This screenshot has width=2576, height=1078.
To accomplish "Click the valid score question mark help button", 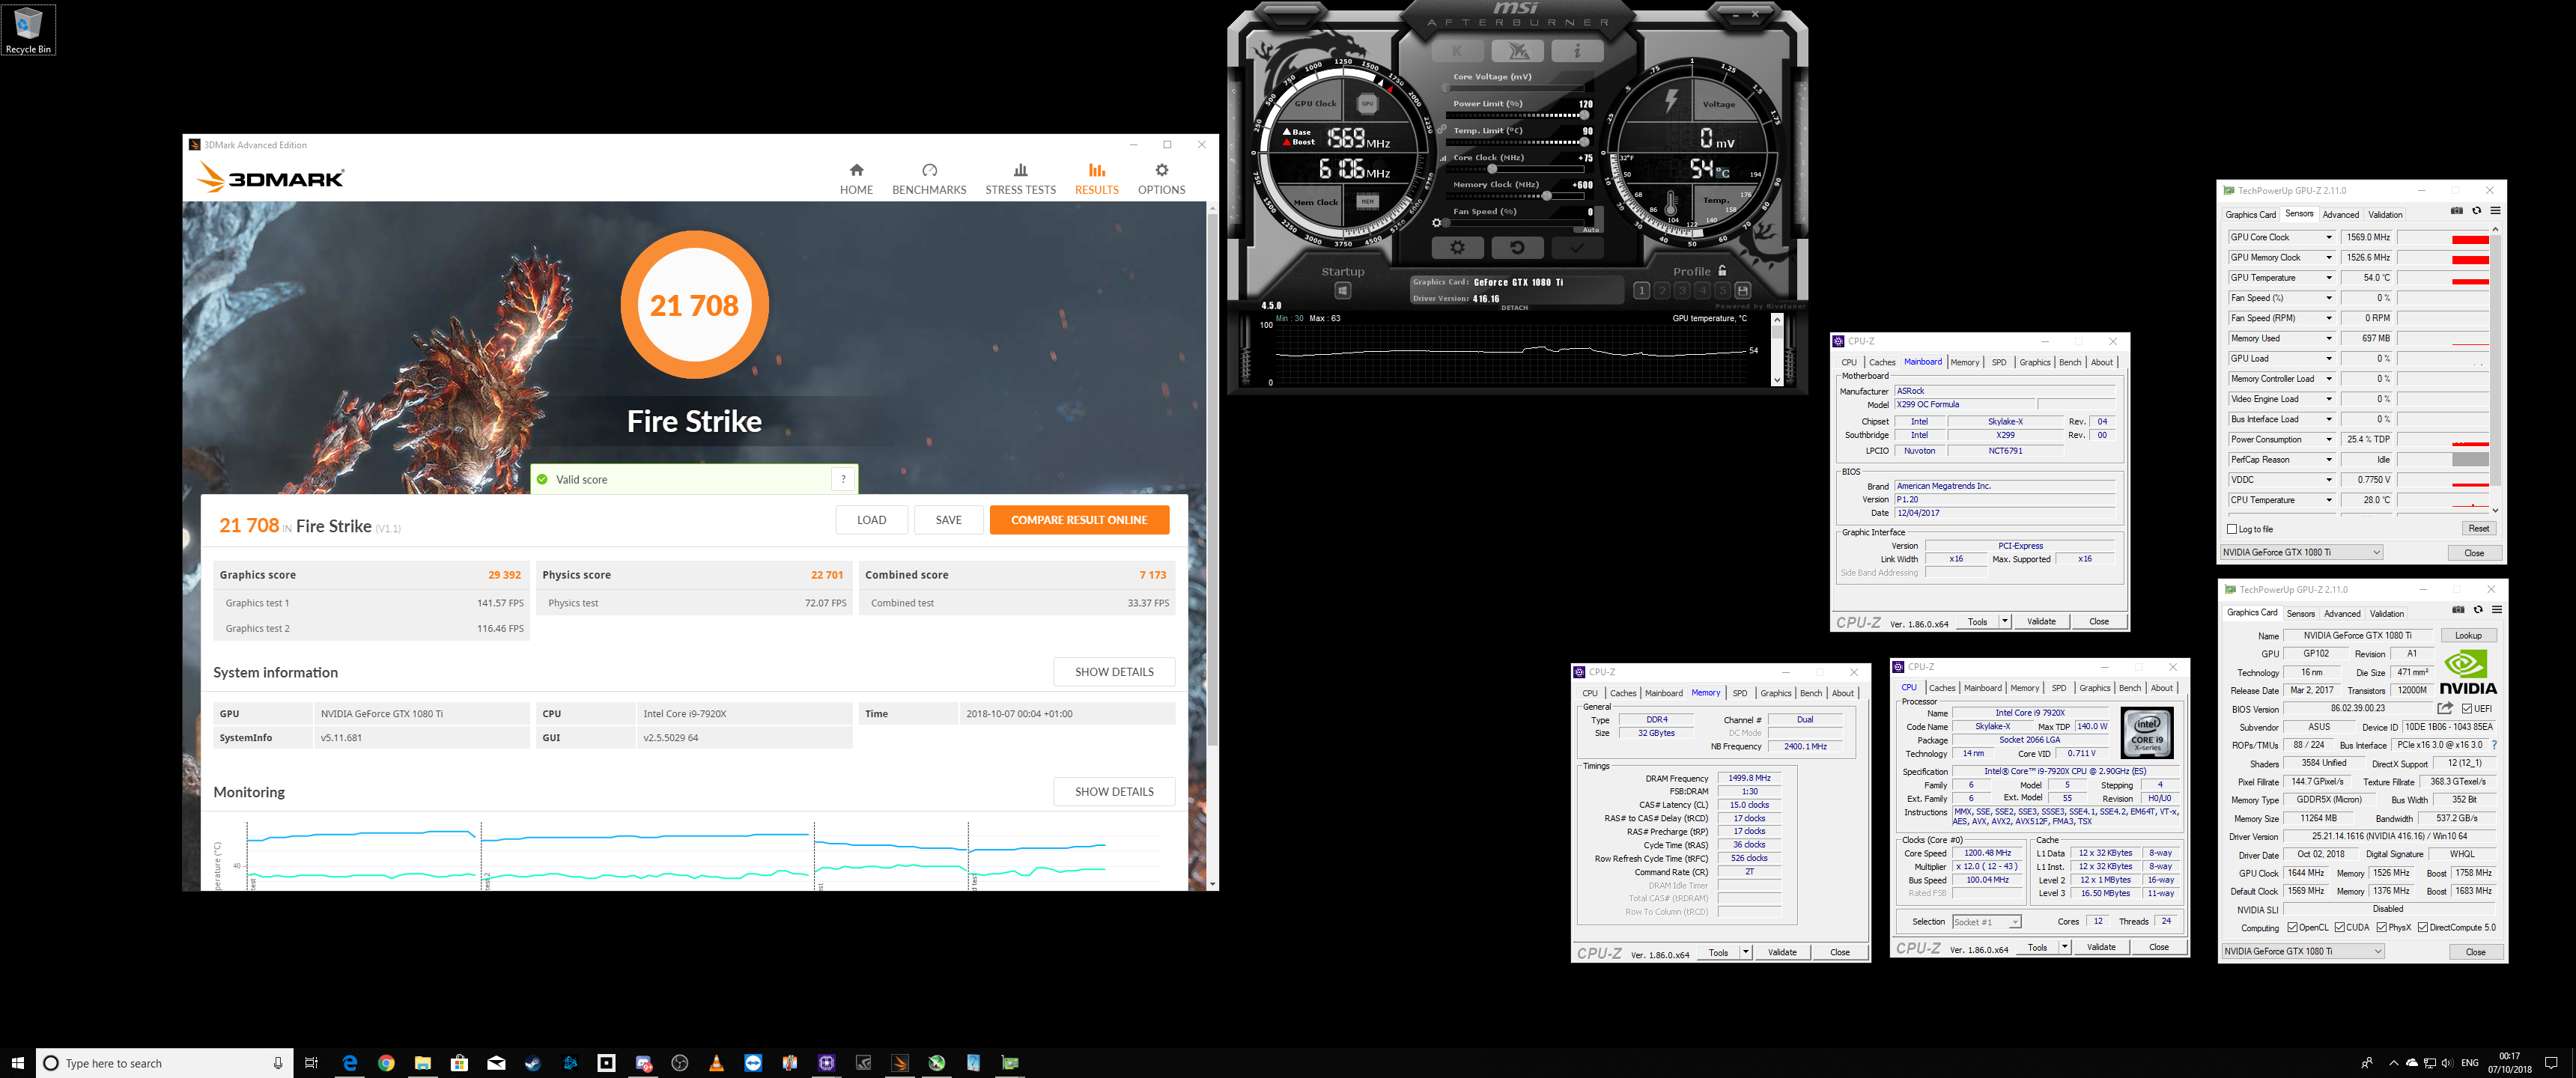I will (843, 479).
